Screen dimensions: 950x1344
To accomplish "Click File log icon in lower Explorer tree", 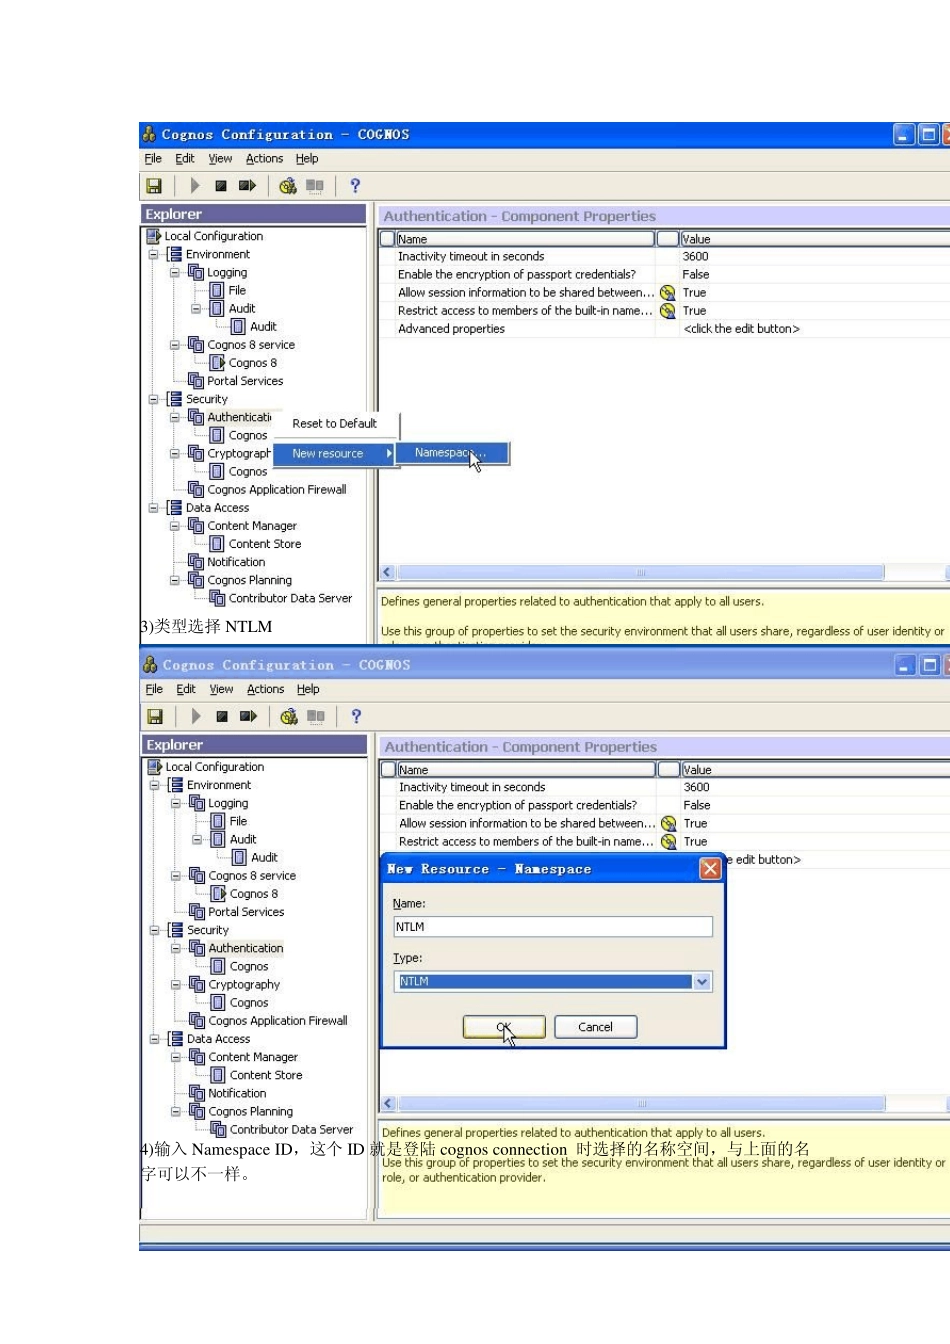I will click(218, 821).
